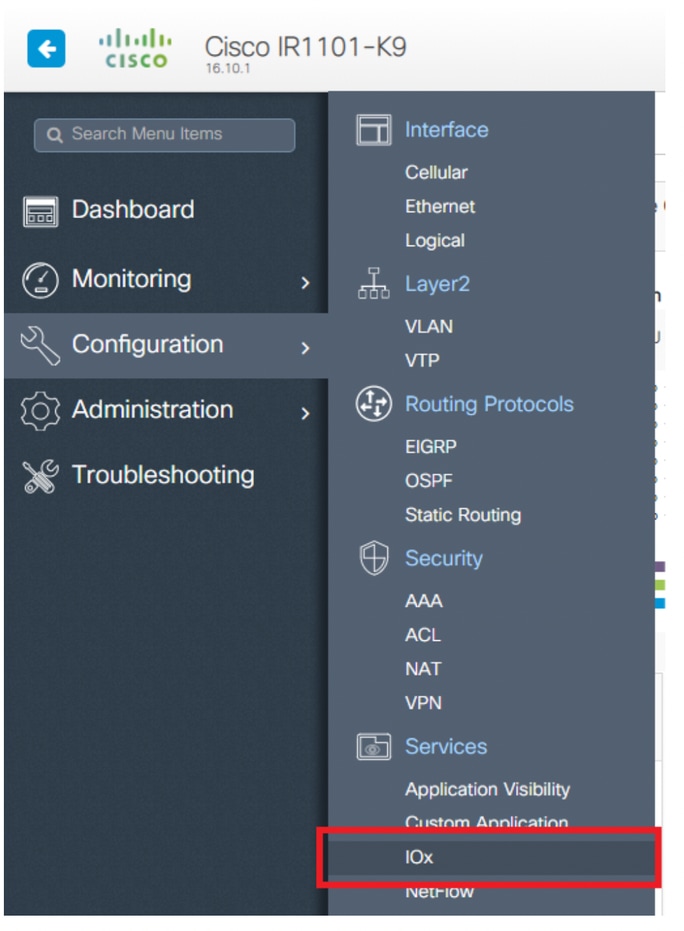
Task: Open Logical interface settings
Action: (x=435, y=240)
